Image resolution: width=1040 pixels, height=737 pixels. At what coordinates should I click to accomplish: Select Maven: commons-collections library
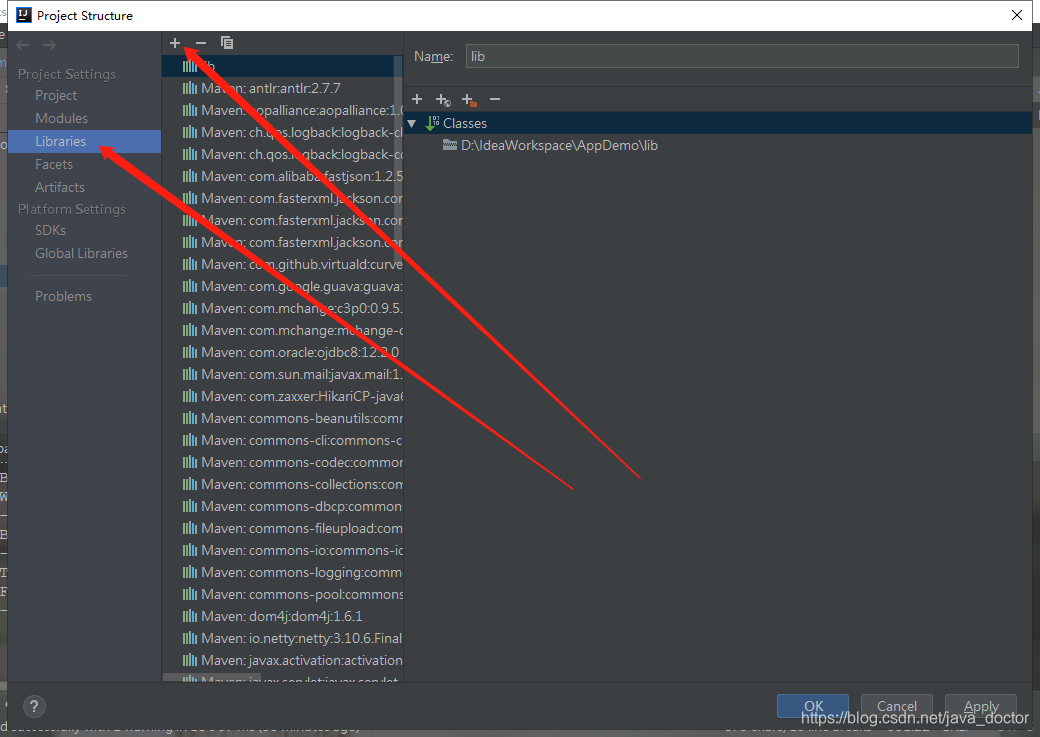(x=283, y=484)
